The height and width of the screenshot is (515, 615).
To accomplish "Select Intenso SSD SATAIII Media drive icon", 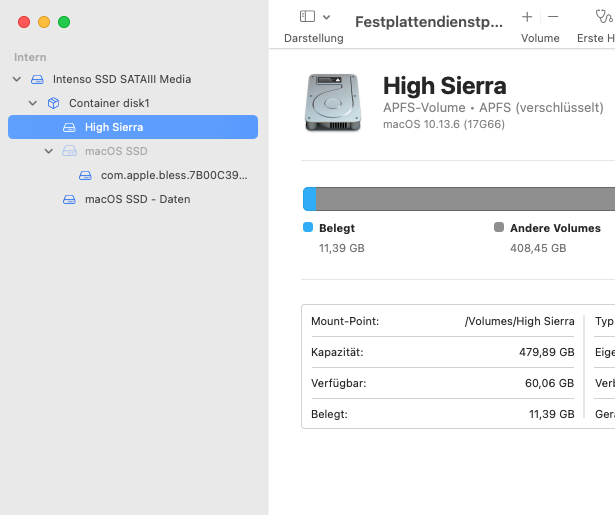I will [x=37, y=79].
